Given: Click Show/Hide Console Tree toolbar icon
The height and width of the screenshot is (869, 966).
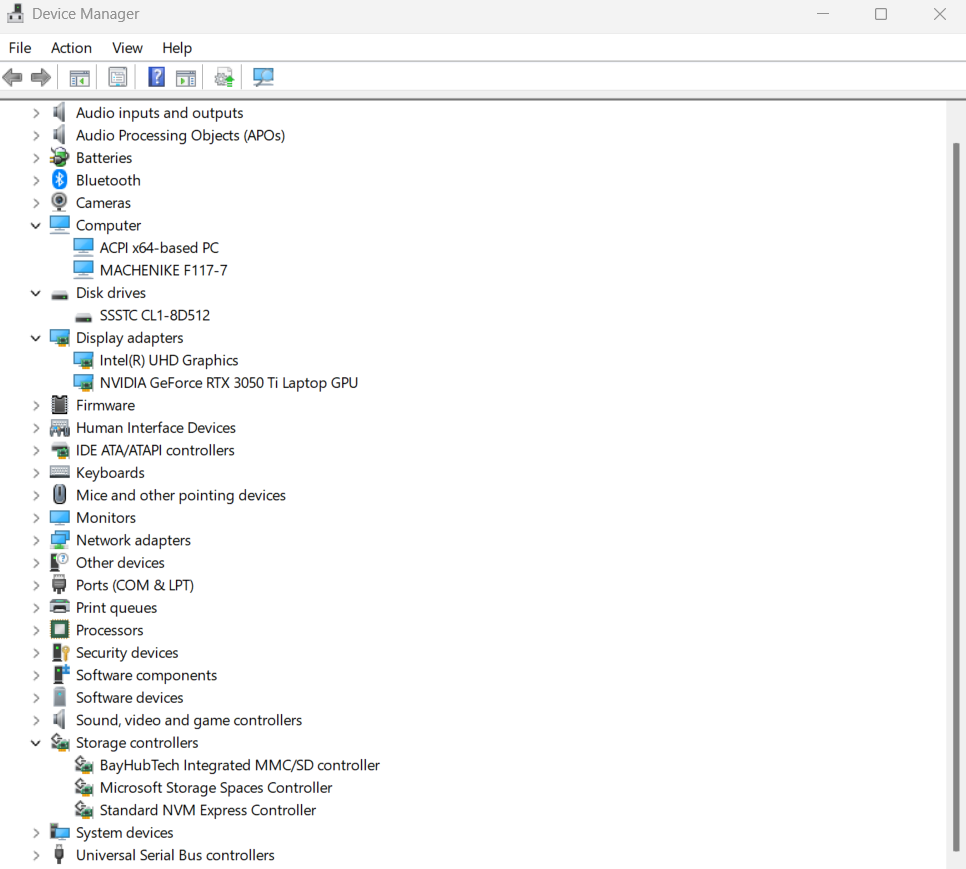Looking at the screenshot, I should pyautogui.click(x=79, y=78).
